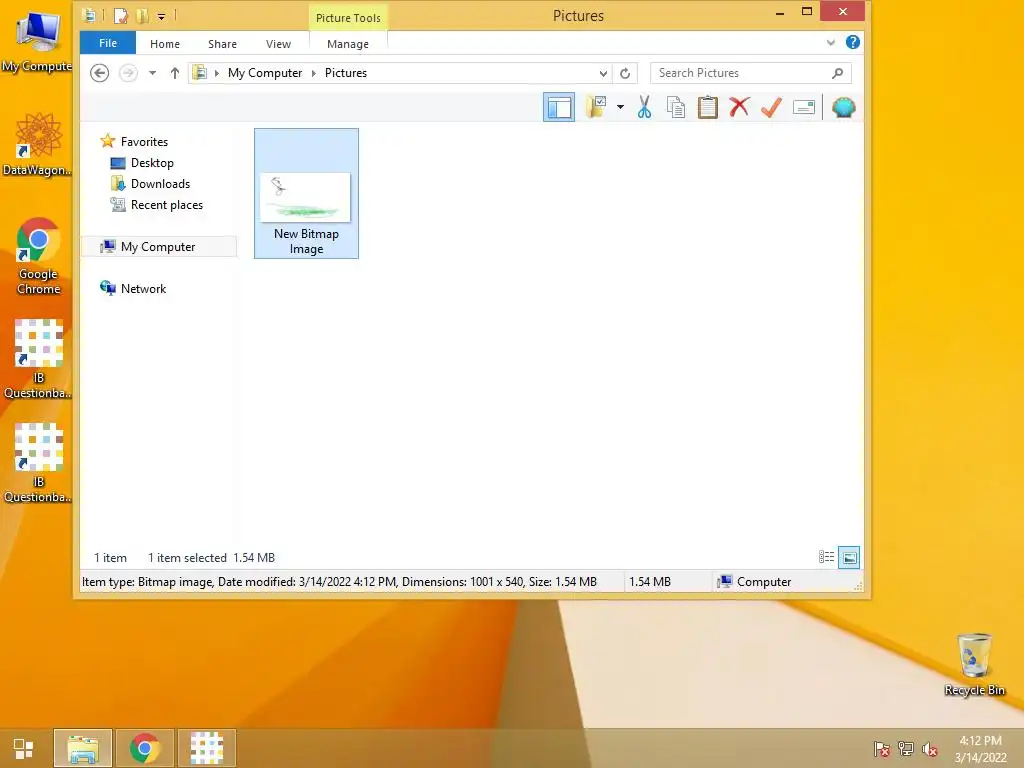Switch to the Share ribbon tab
Screen dimensions: 1024x768
click(222, 44)
